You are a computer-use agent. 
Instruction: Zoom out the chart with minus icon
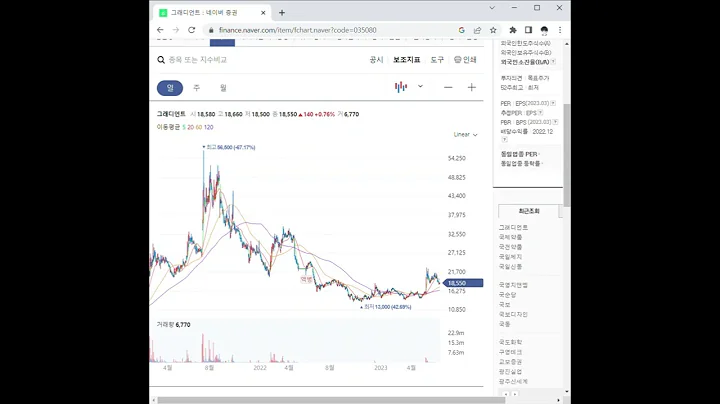448,87
